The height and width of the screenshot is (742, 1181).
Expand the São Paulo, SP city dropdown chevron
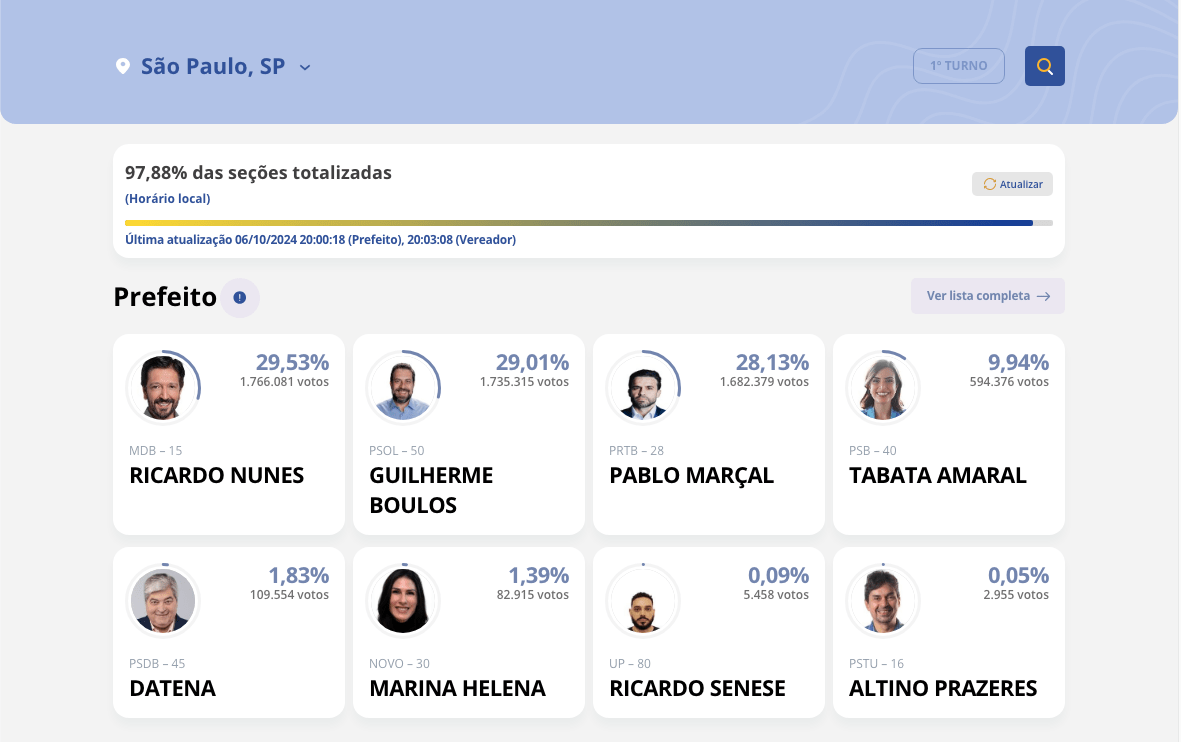pos(305,68)
